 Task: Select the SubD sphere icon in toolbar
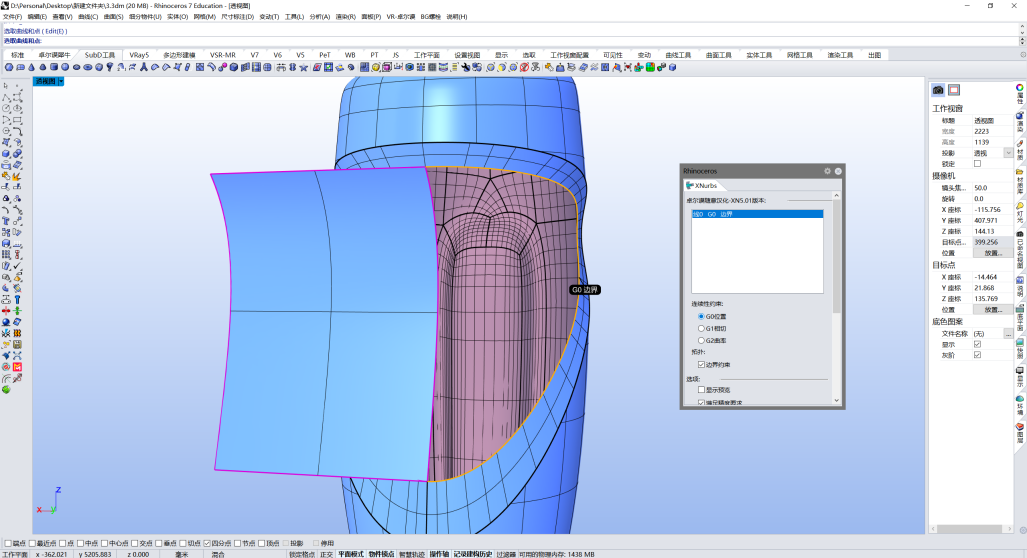point(65,67)
